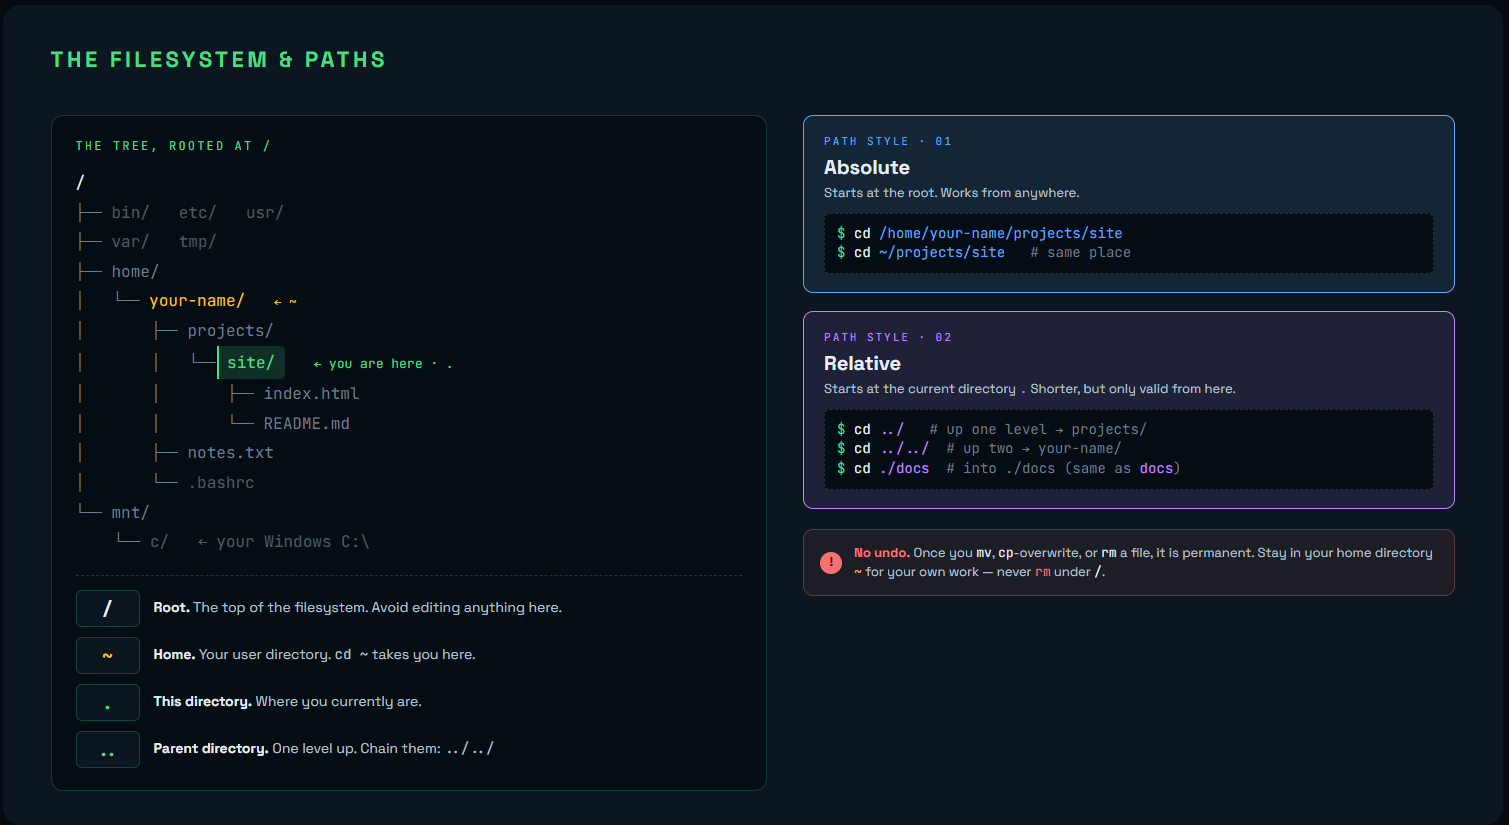Viewport: 1509px width, 825px height.
Task: Click the /home/your-name/projects/site path
Action: [1000, 233]
